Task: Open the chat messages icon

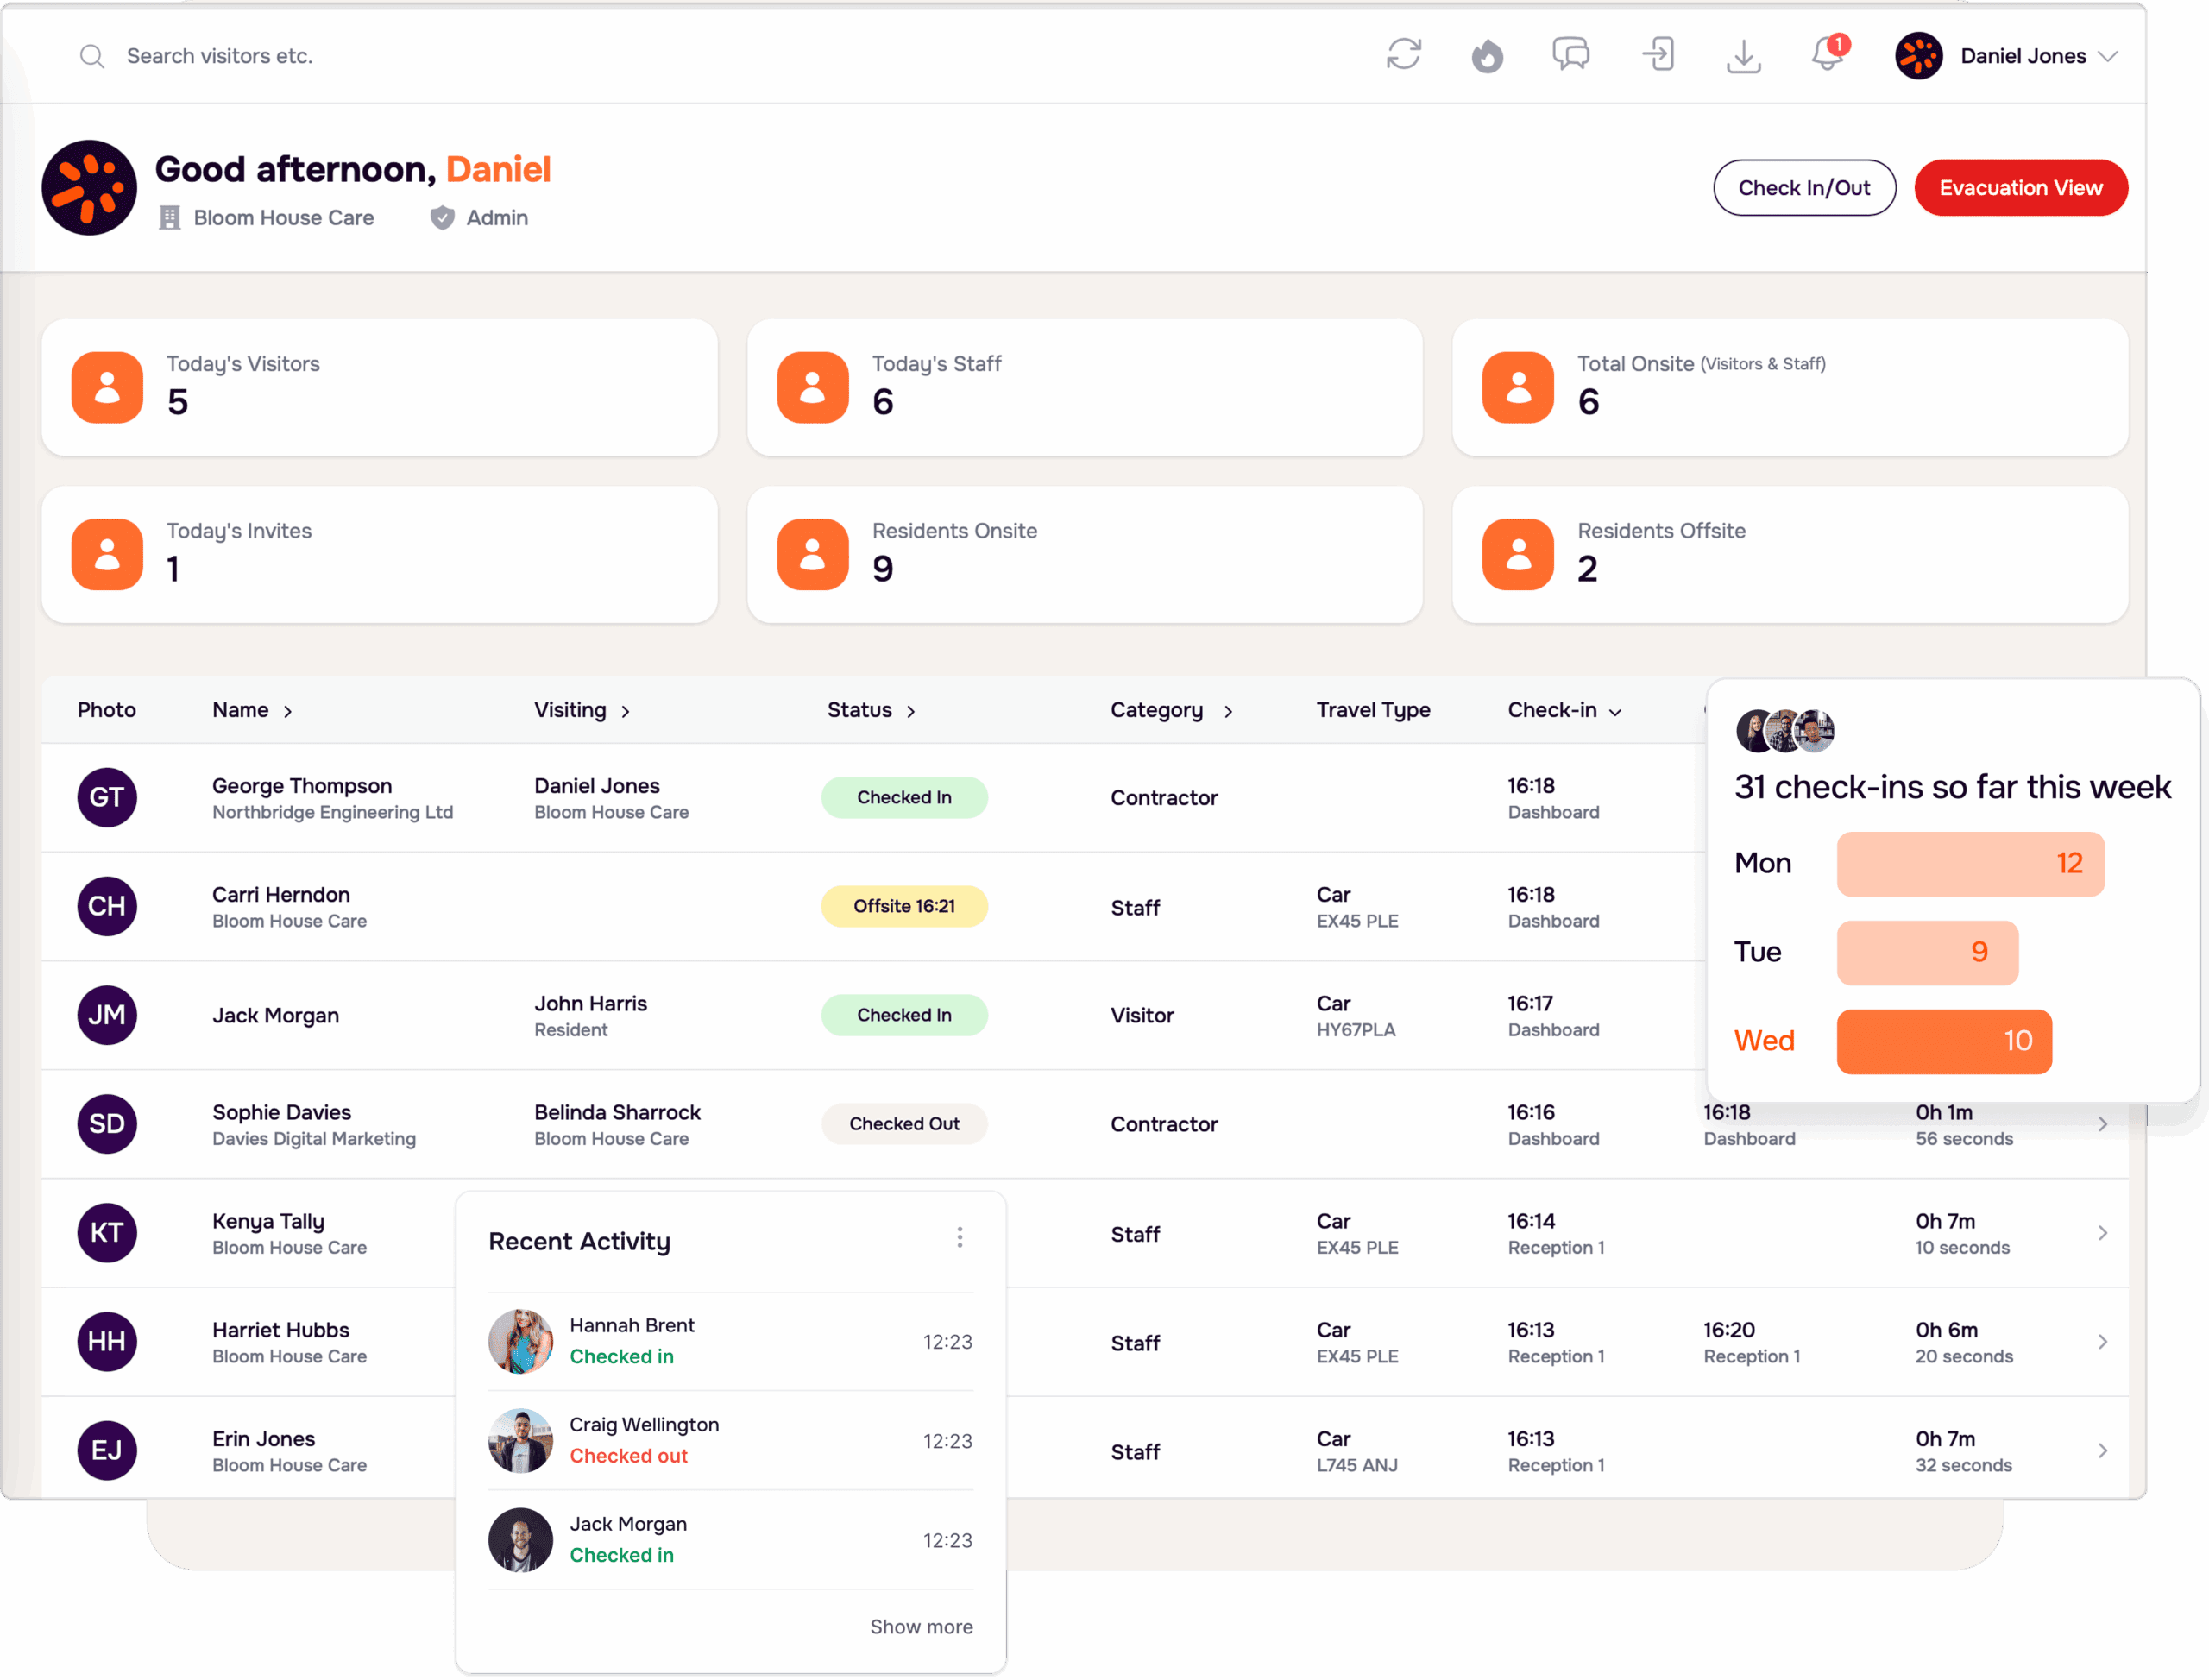Action: [1571, 56]
